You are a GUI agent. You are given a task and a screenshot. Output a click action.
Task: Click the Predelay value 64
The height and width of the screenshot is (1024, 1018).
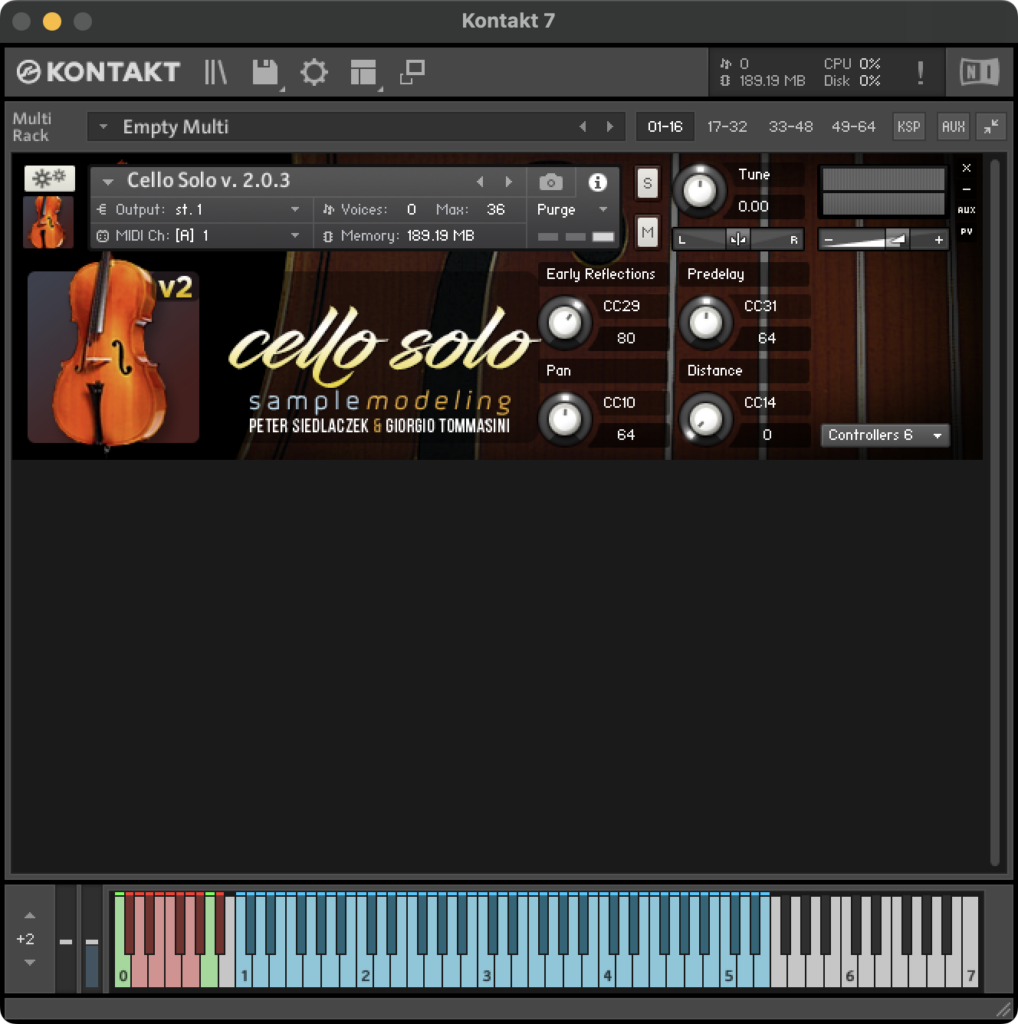[x=767, y=338]
